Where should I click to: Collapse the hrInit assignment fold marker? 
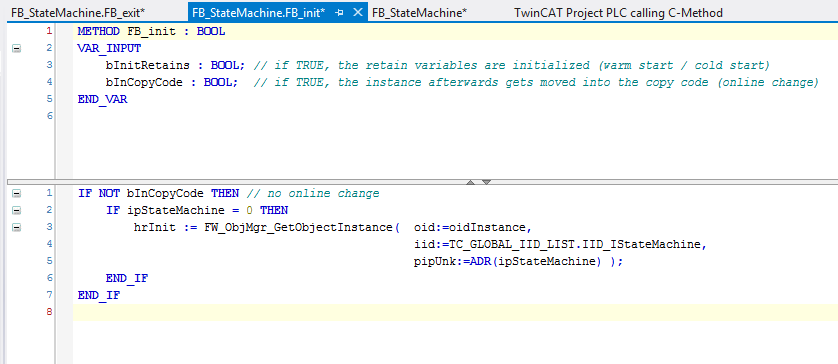(x=17, y=228)
